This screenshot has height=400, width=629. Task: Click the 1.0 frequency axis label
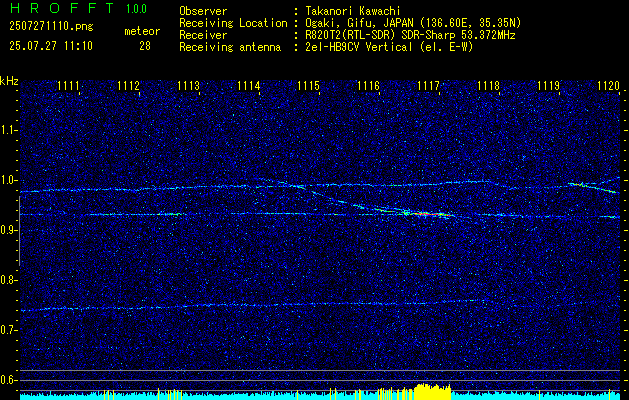[8, 180]
